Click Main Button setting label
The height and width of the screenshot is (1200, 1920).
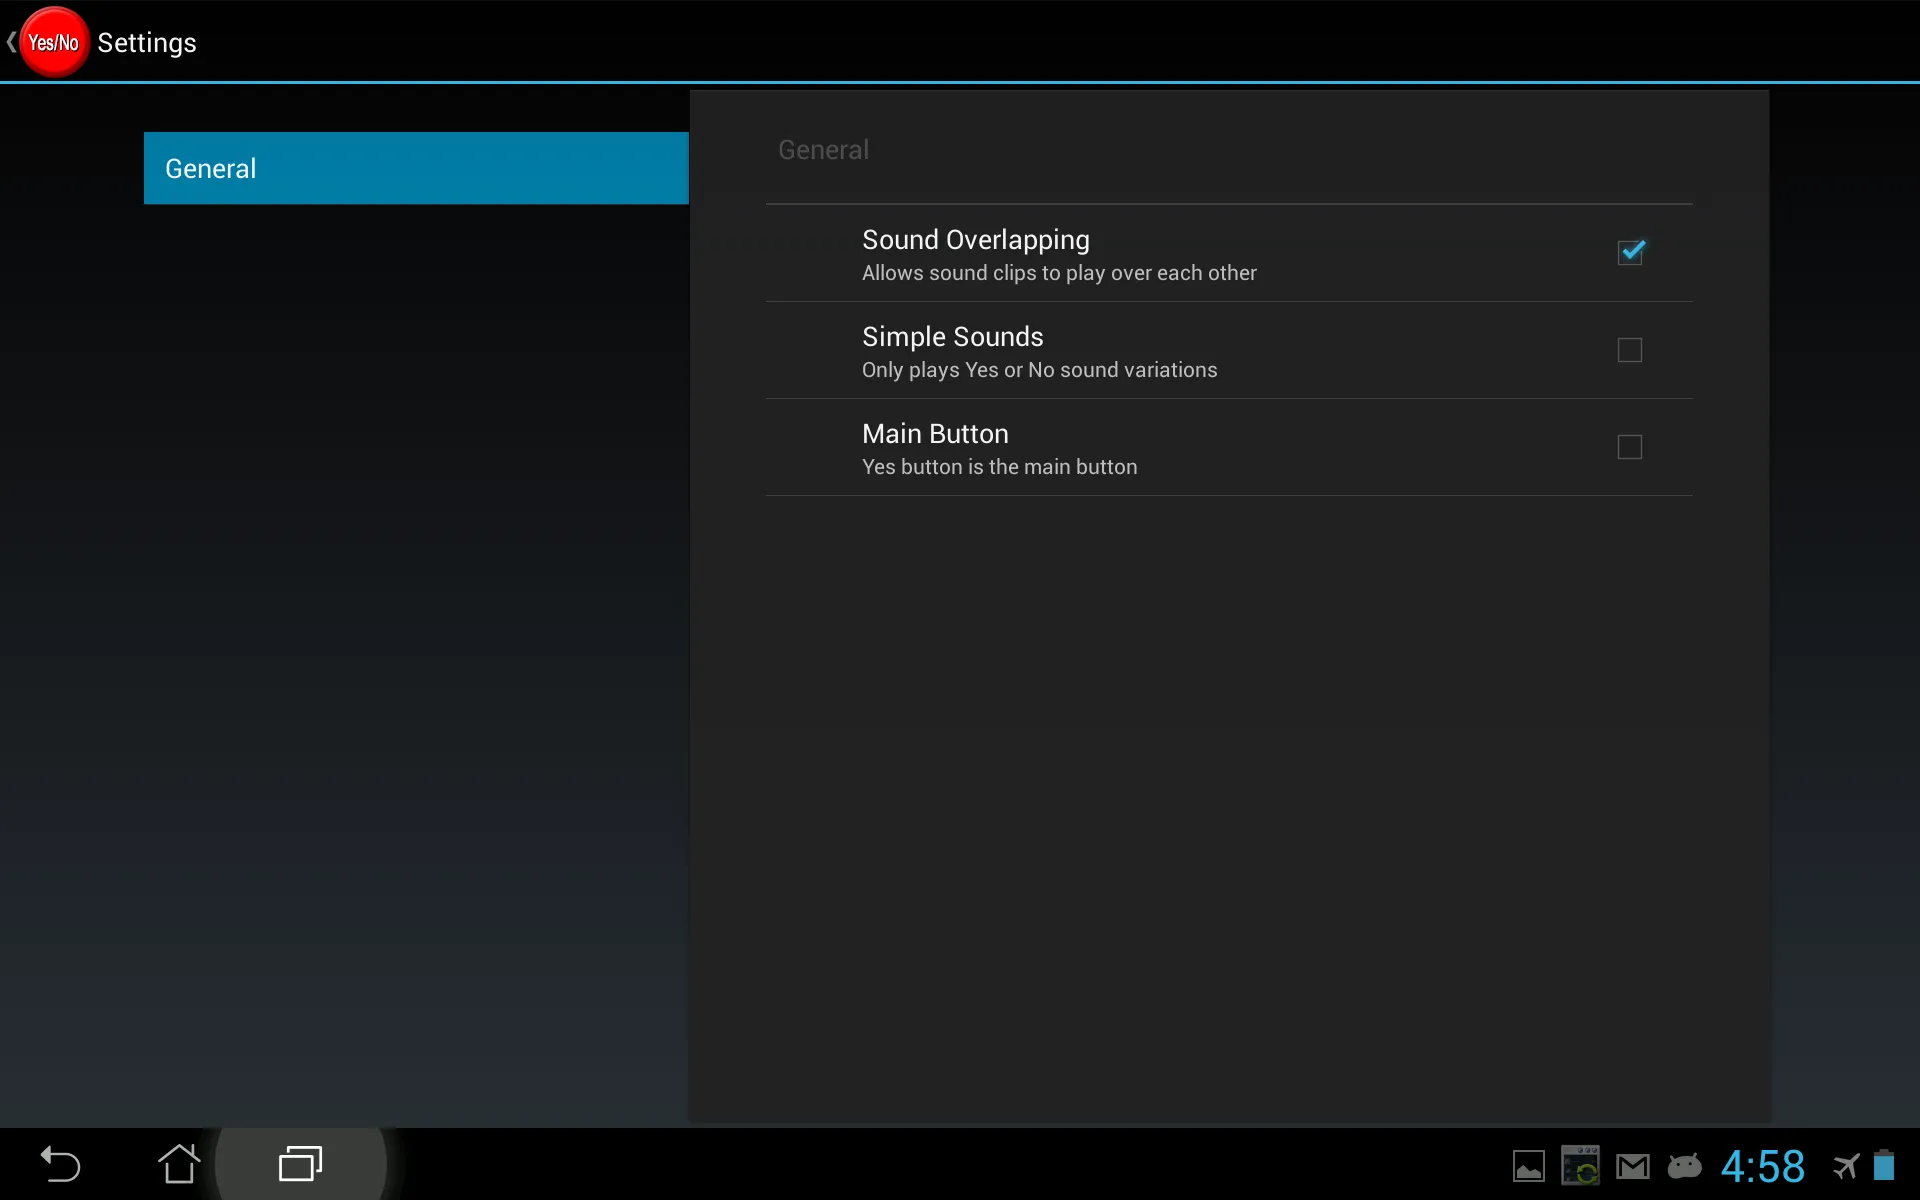point(934,433)
